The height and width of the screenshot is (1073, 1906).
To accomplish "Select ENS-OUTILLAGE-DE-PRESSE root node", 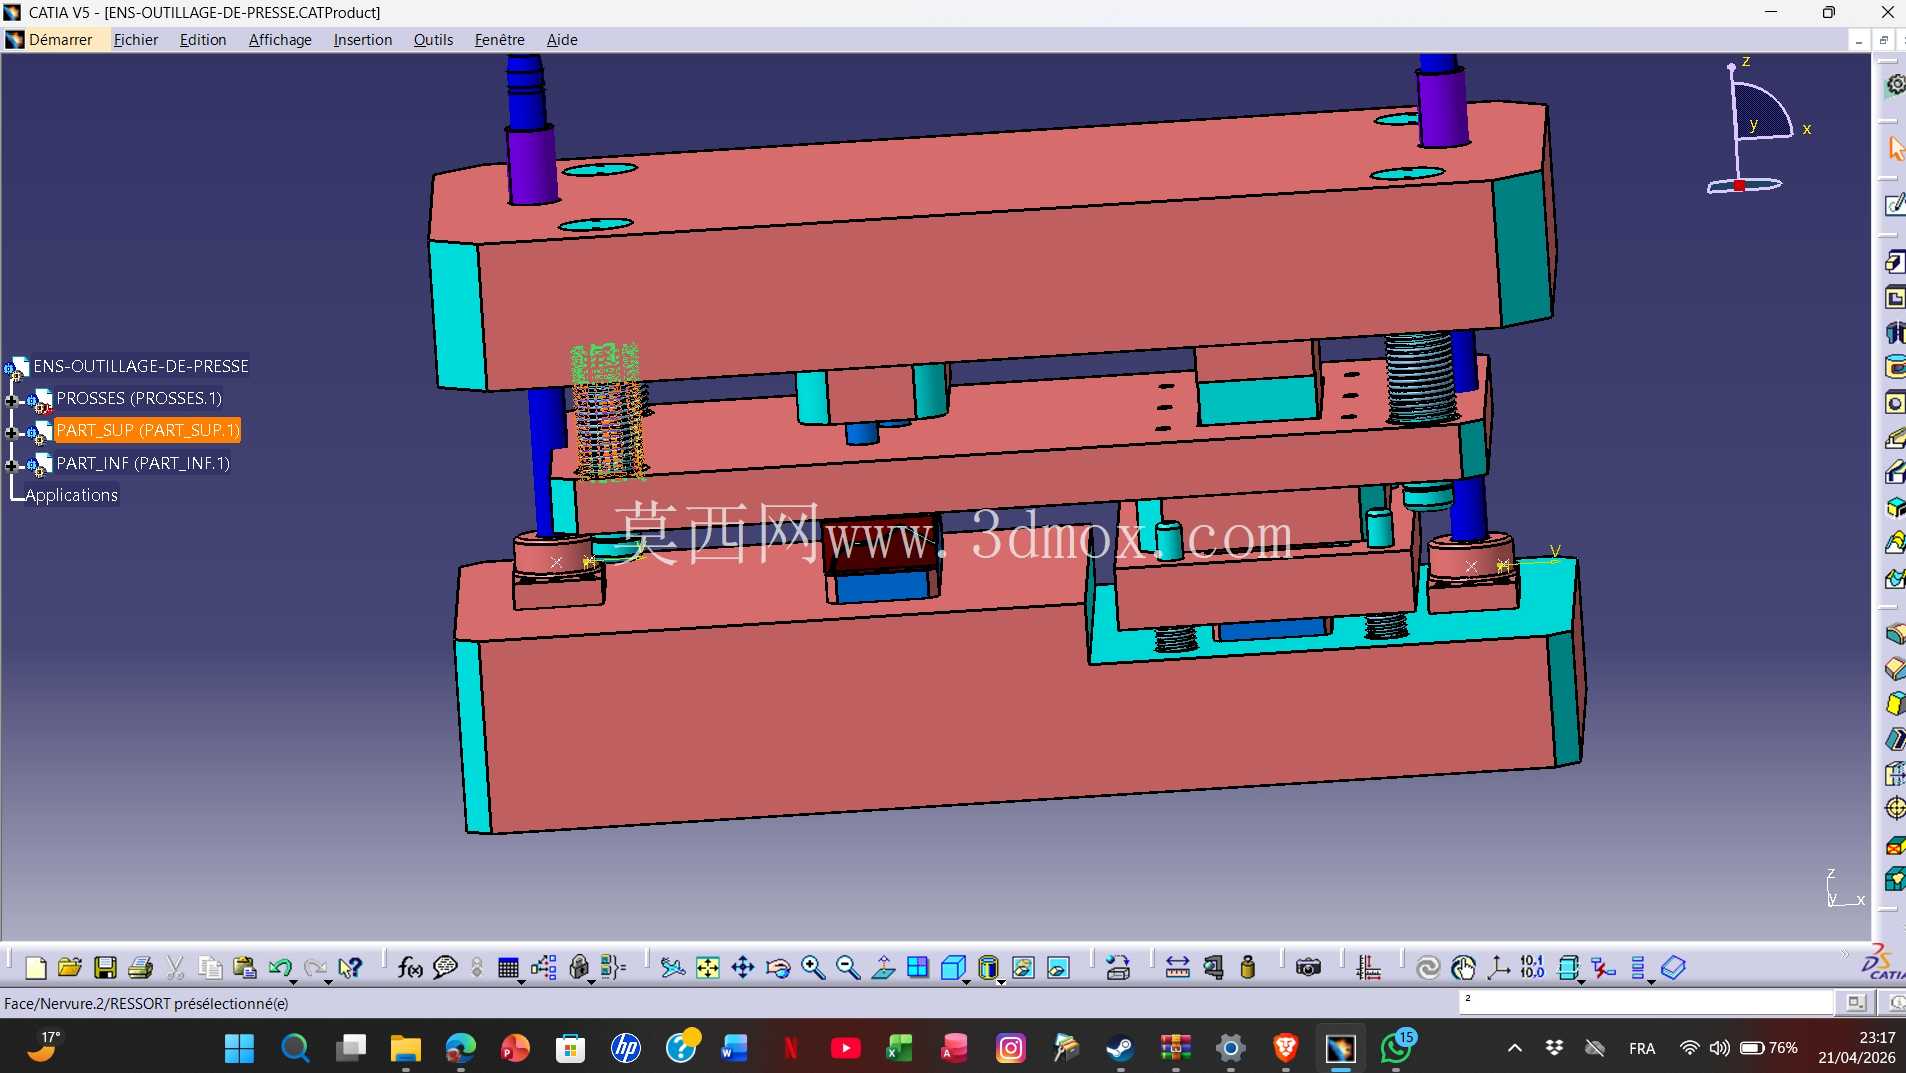I will click(141, 366).
